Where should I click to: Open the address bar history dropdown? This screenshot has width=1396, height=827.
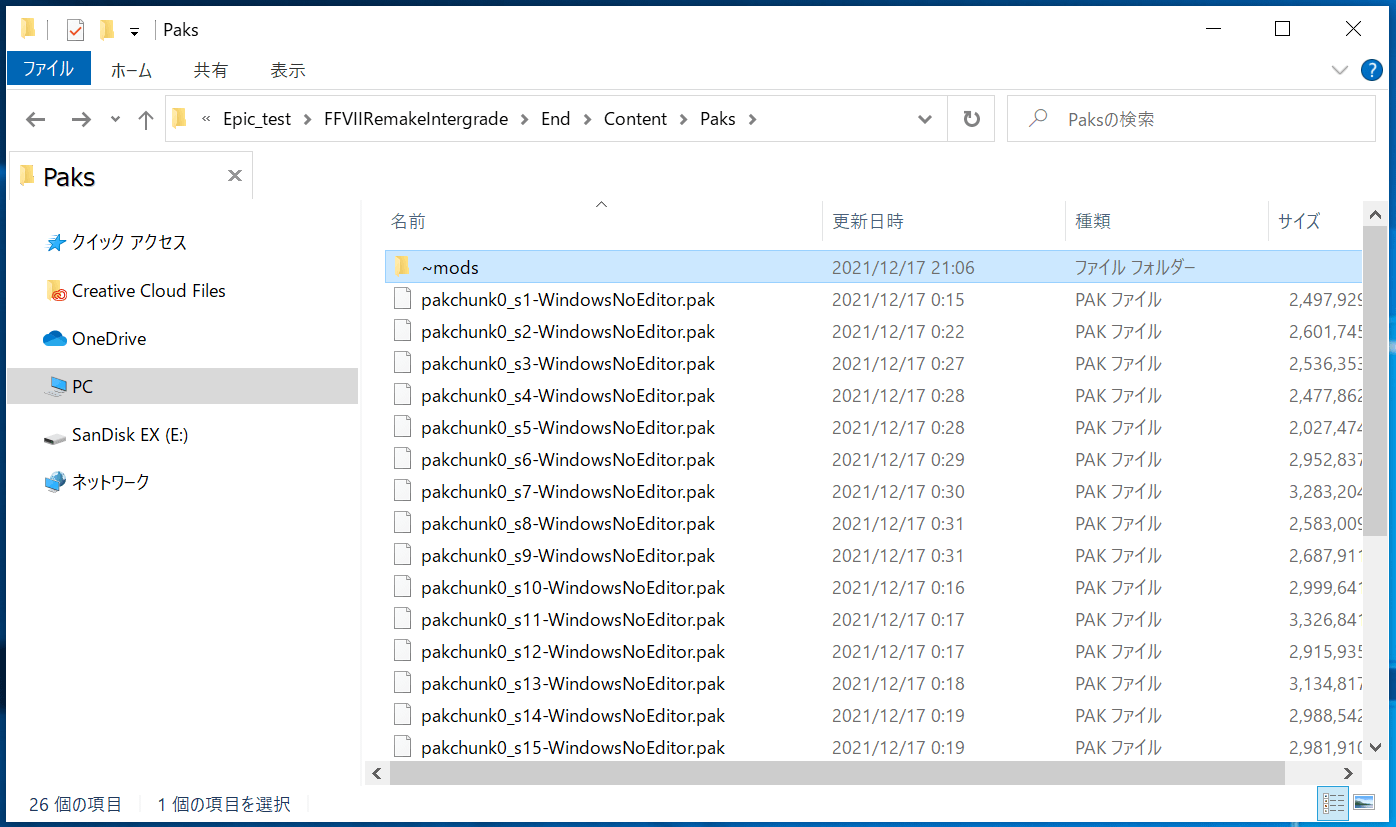[x=925, y=119]
